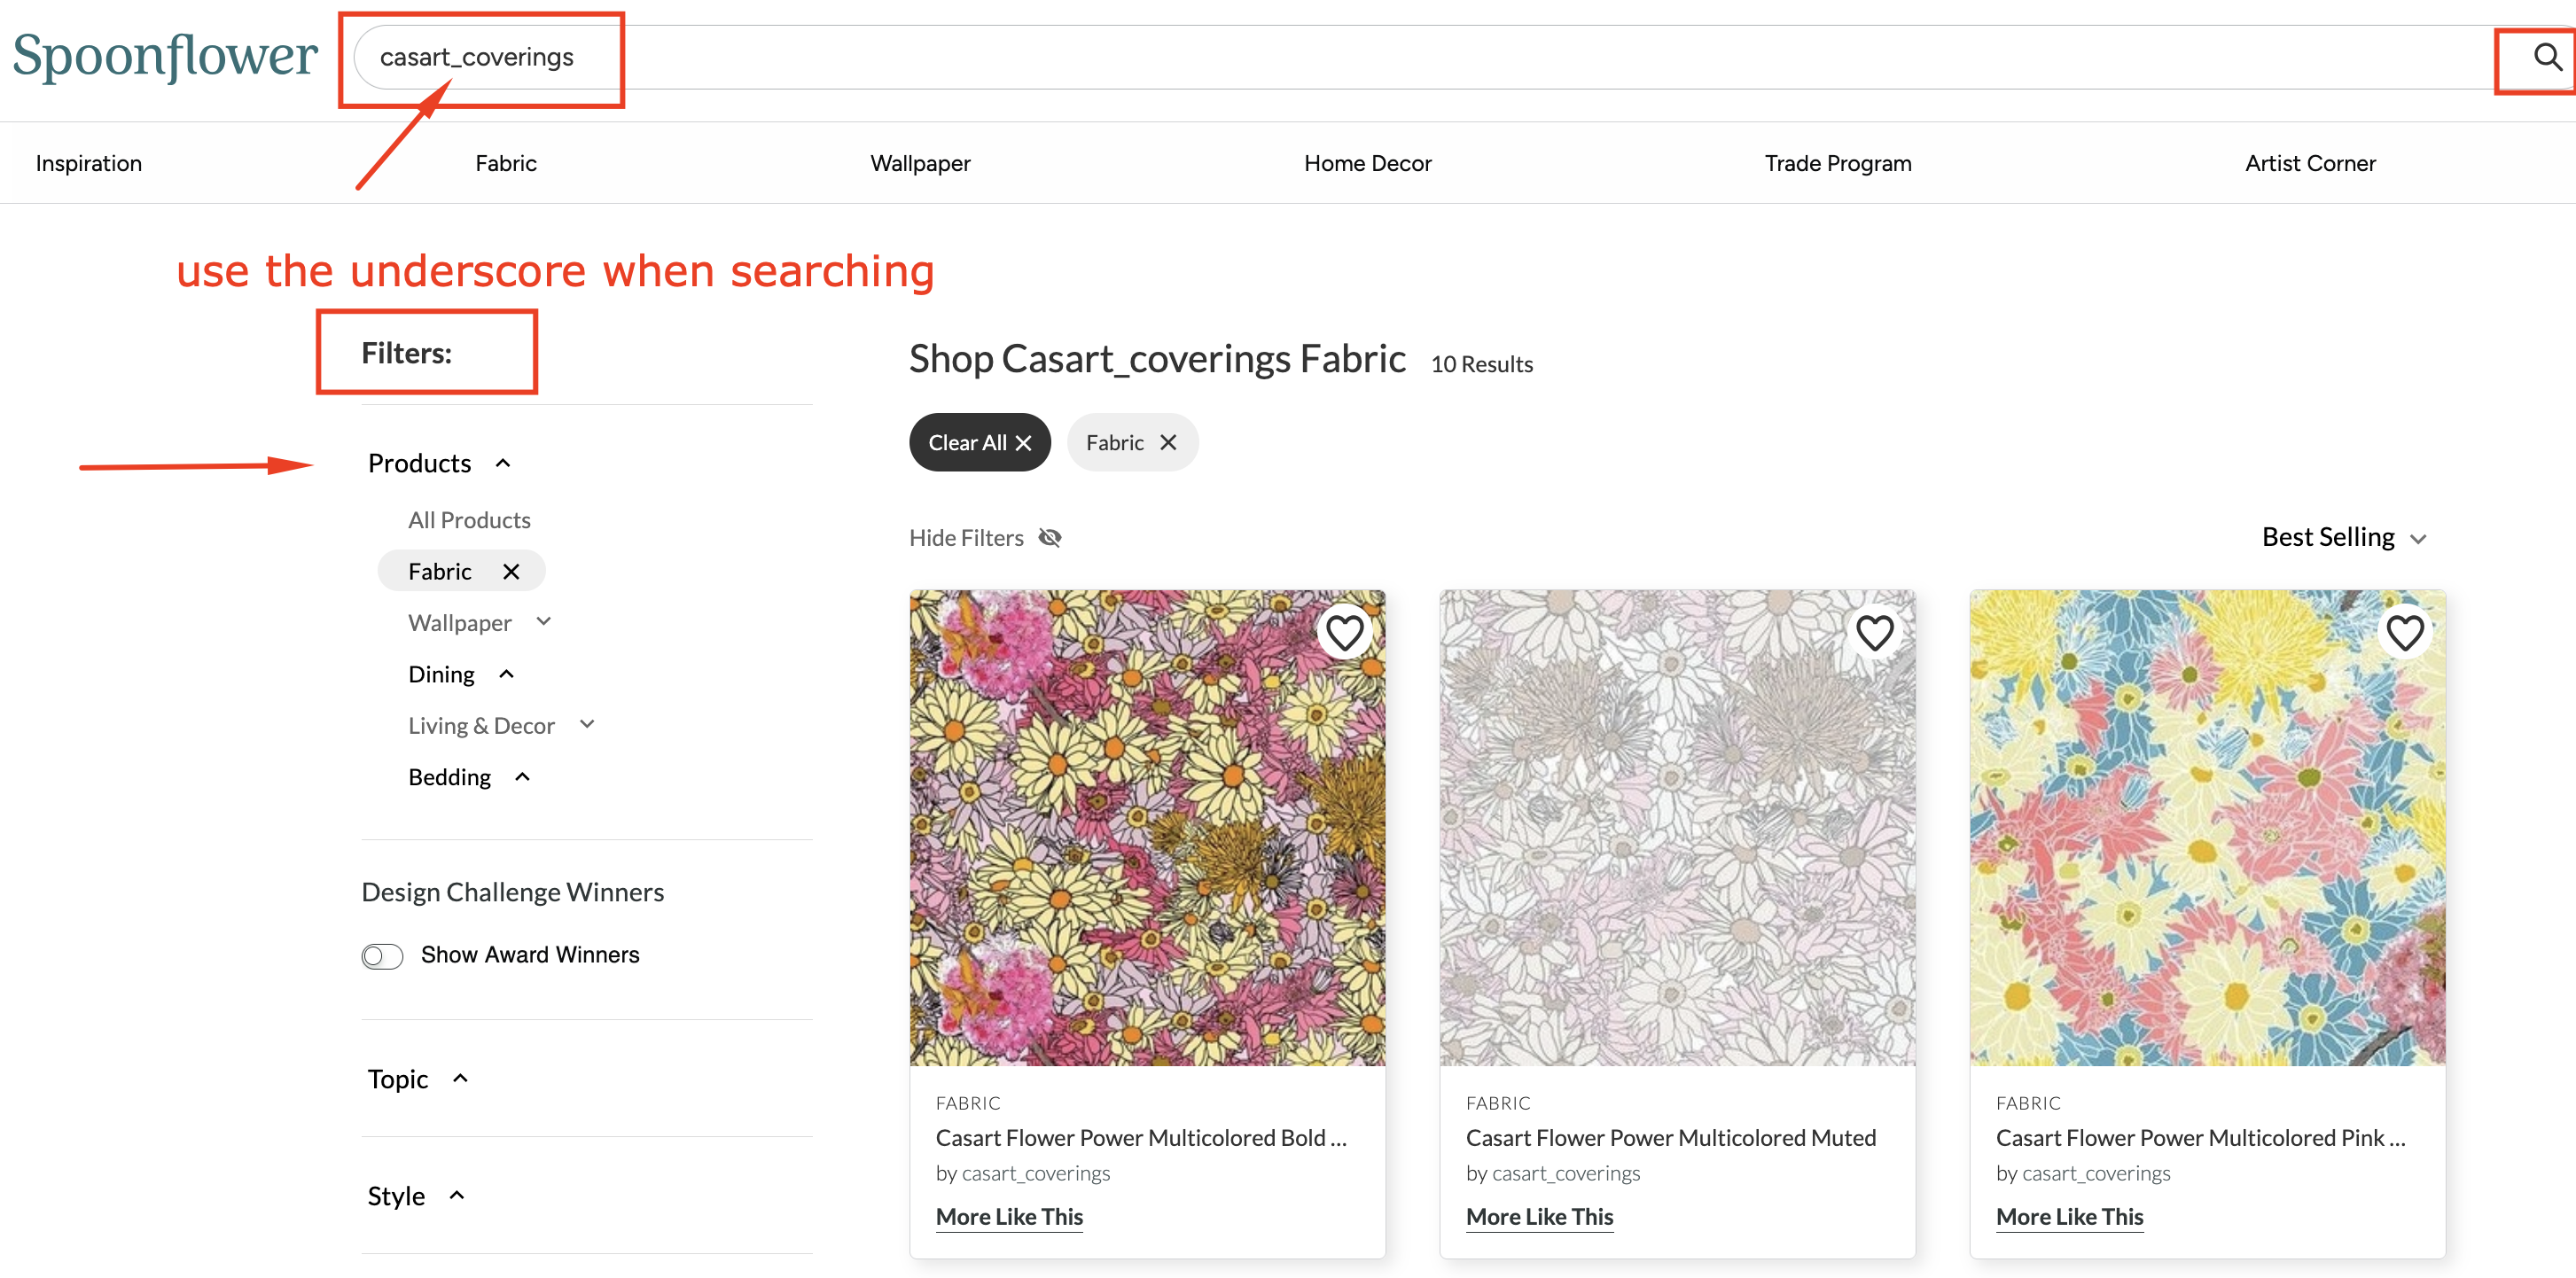The height and width of the screenshot is (1278, 2576).
Task: Open the Trade Program menu
Action: (x=1838, y=163)
